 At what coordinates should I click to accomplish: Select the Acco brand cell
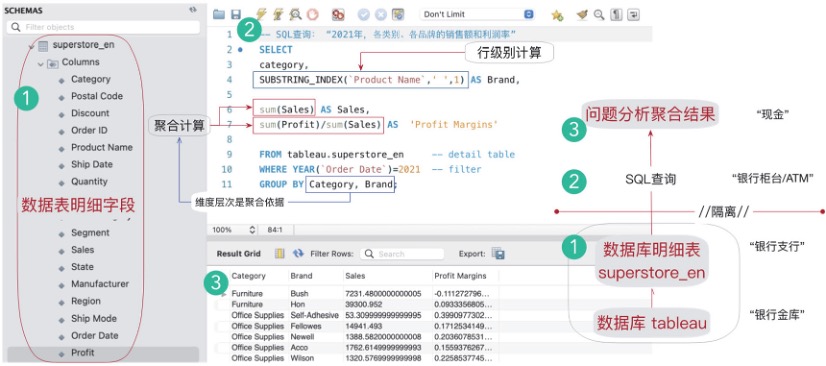point(299,348)
